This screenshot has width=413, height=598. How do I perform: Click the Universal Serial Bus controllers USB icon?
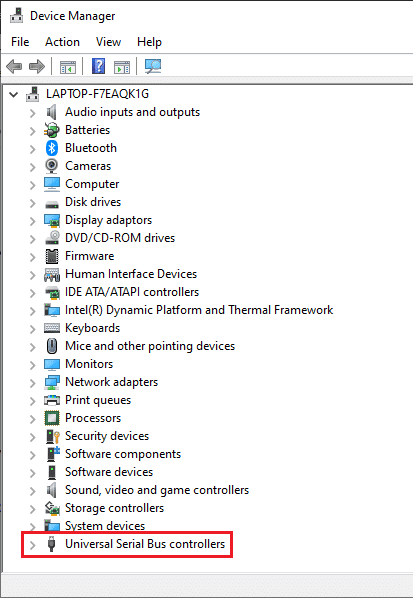(x=51, y=544)
